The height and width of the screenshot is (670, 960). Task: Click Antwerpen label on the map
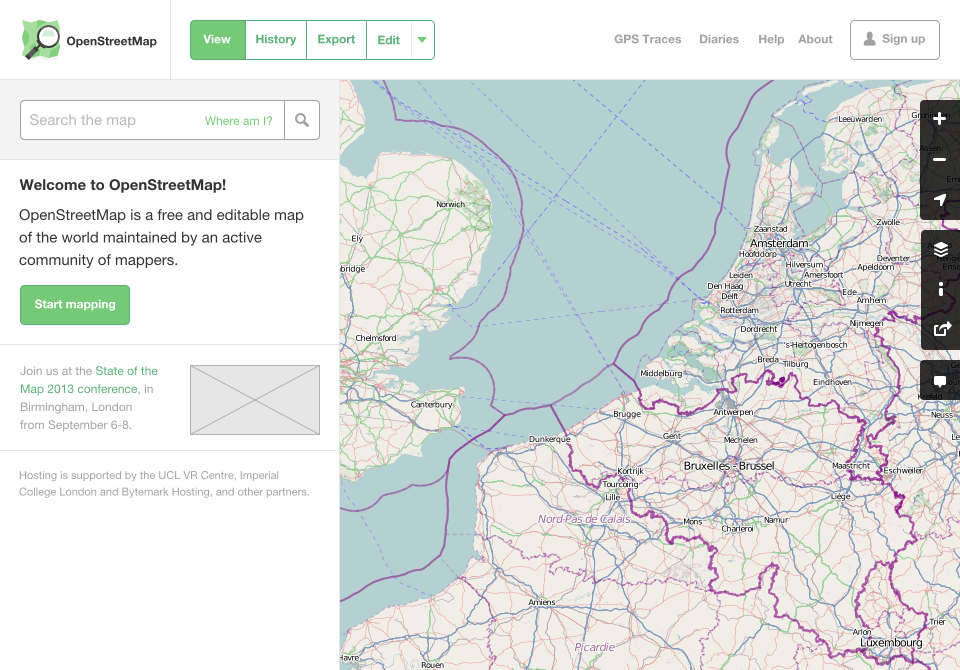click(x=733, y=412)
